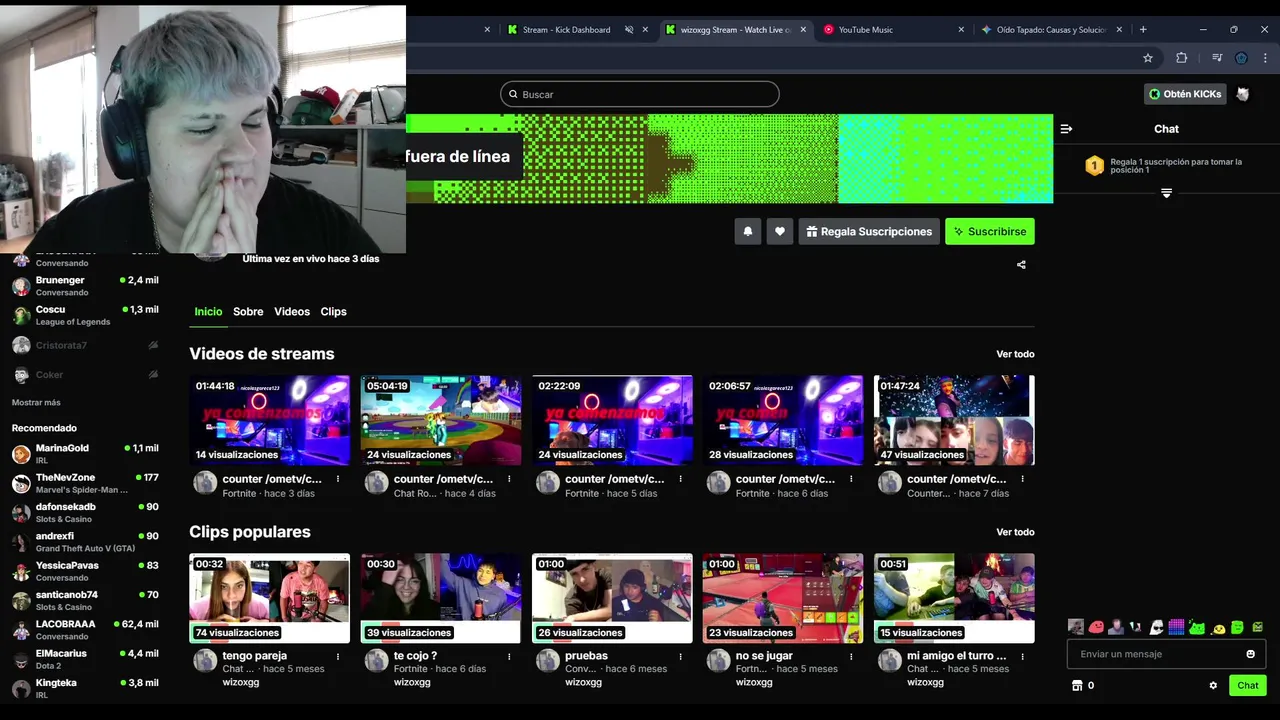Image resolution: width=1280 pixels, height=720 pixels.
Task: Close the YouTube Music tab
Action: coord(962,30)
